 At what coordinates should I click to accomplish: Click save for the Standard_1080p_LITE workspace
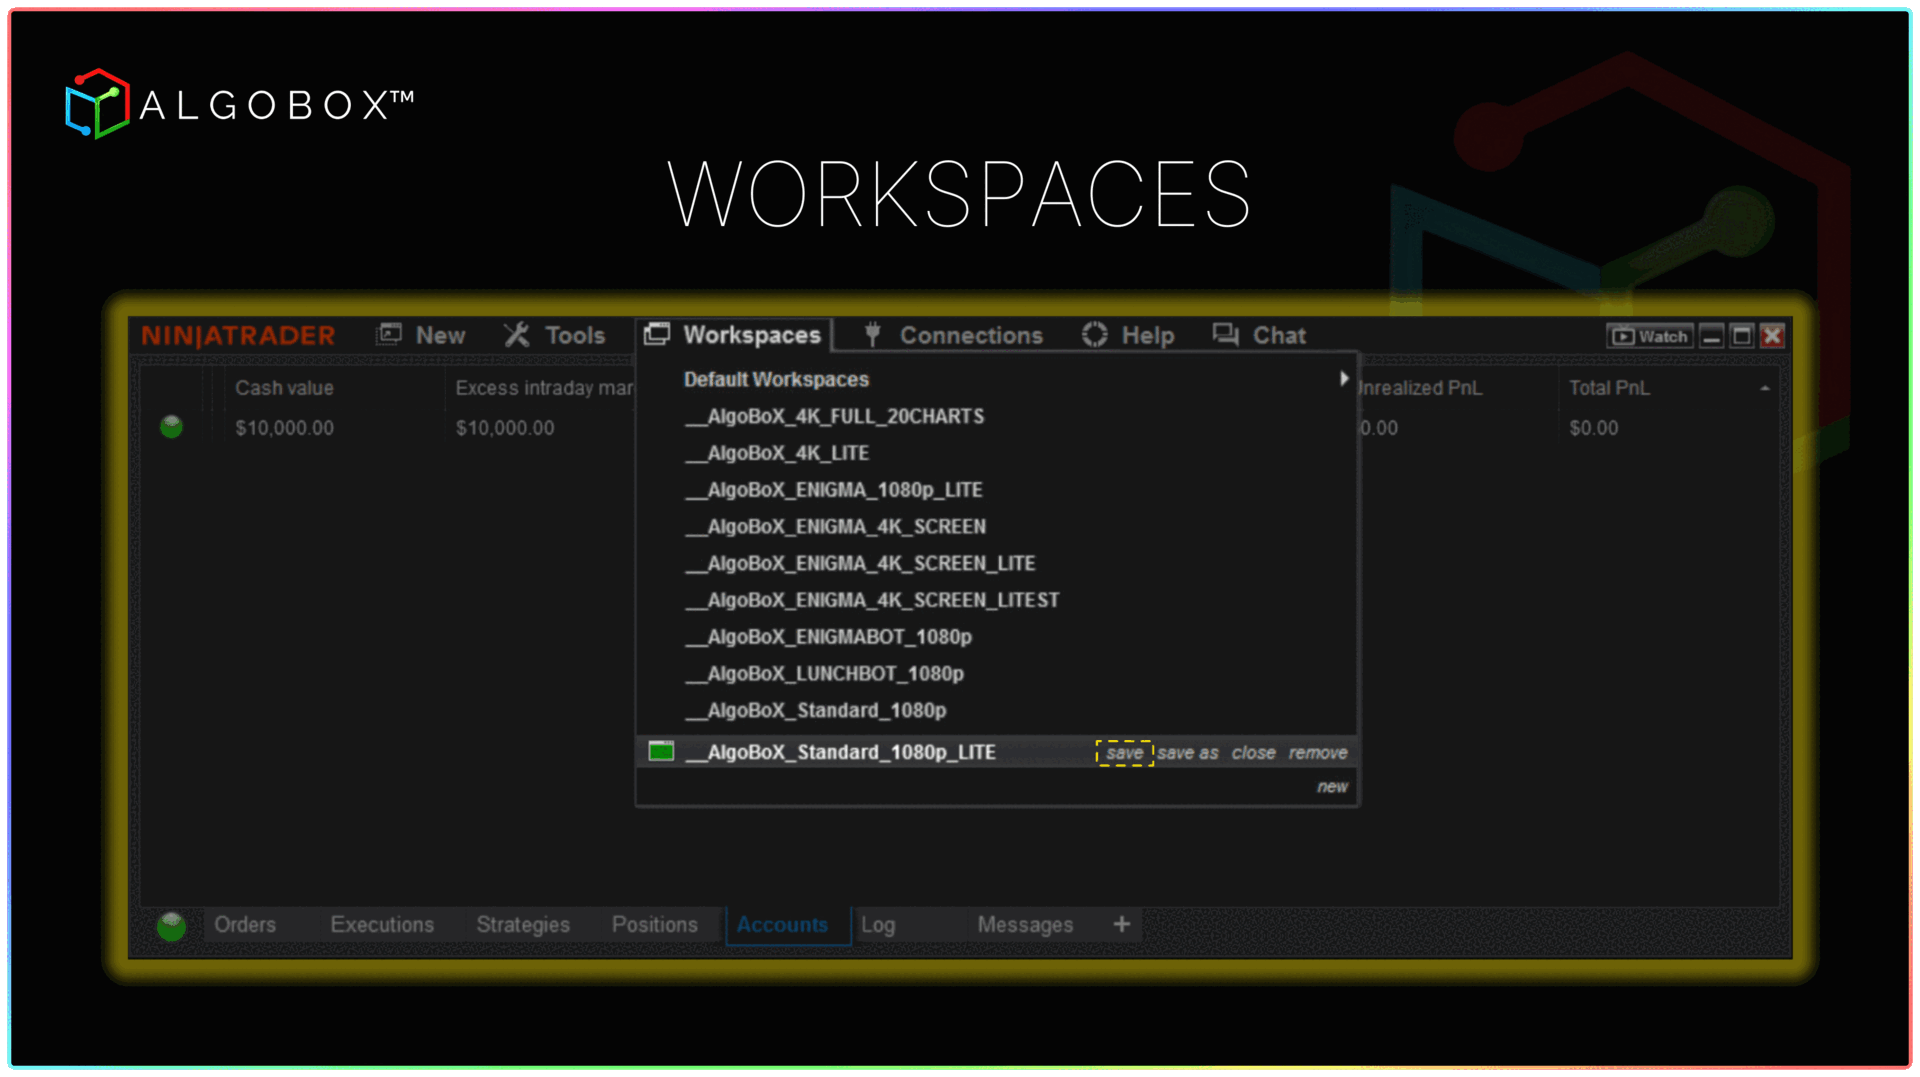coord(1124,753)
